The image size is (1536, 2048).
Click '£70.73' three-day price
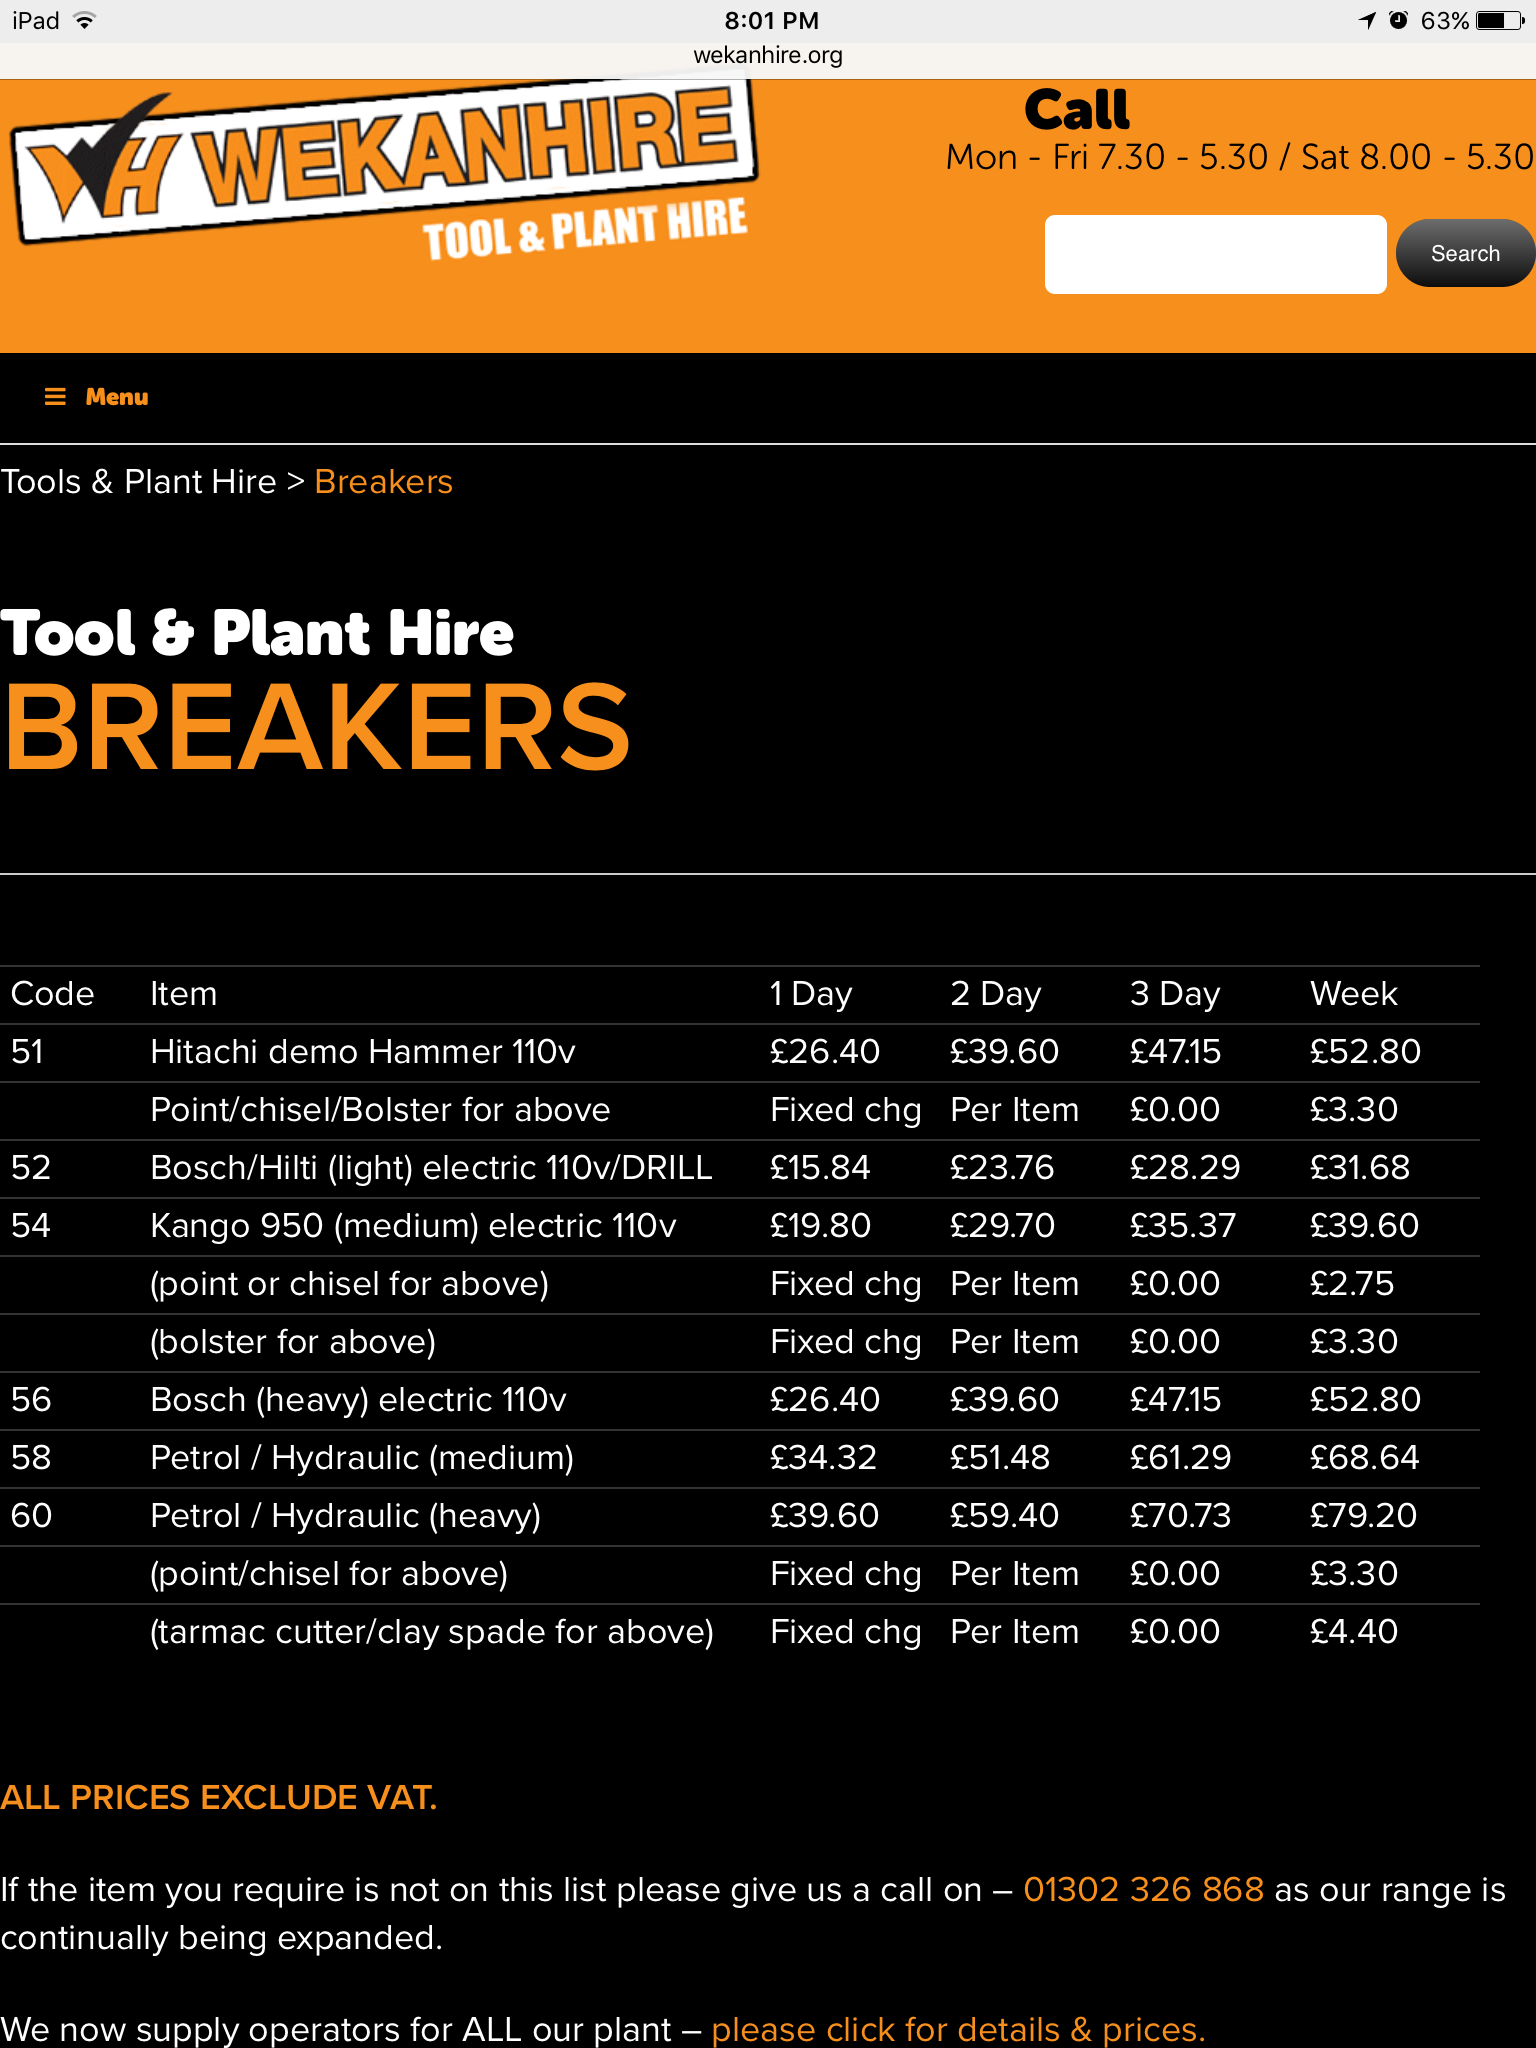(x=1180, y=1516)
